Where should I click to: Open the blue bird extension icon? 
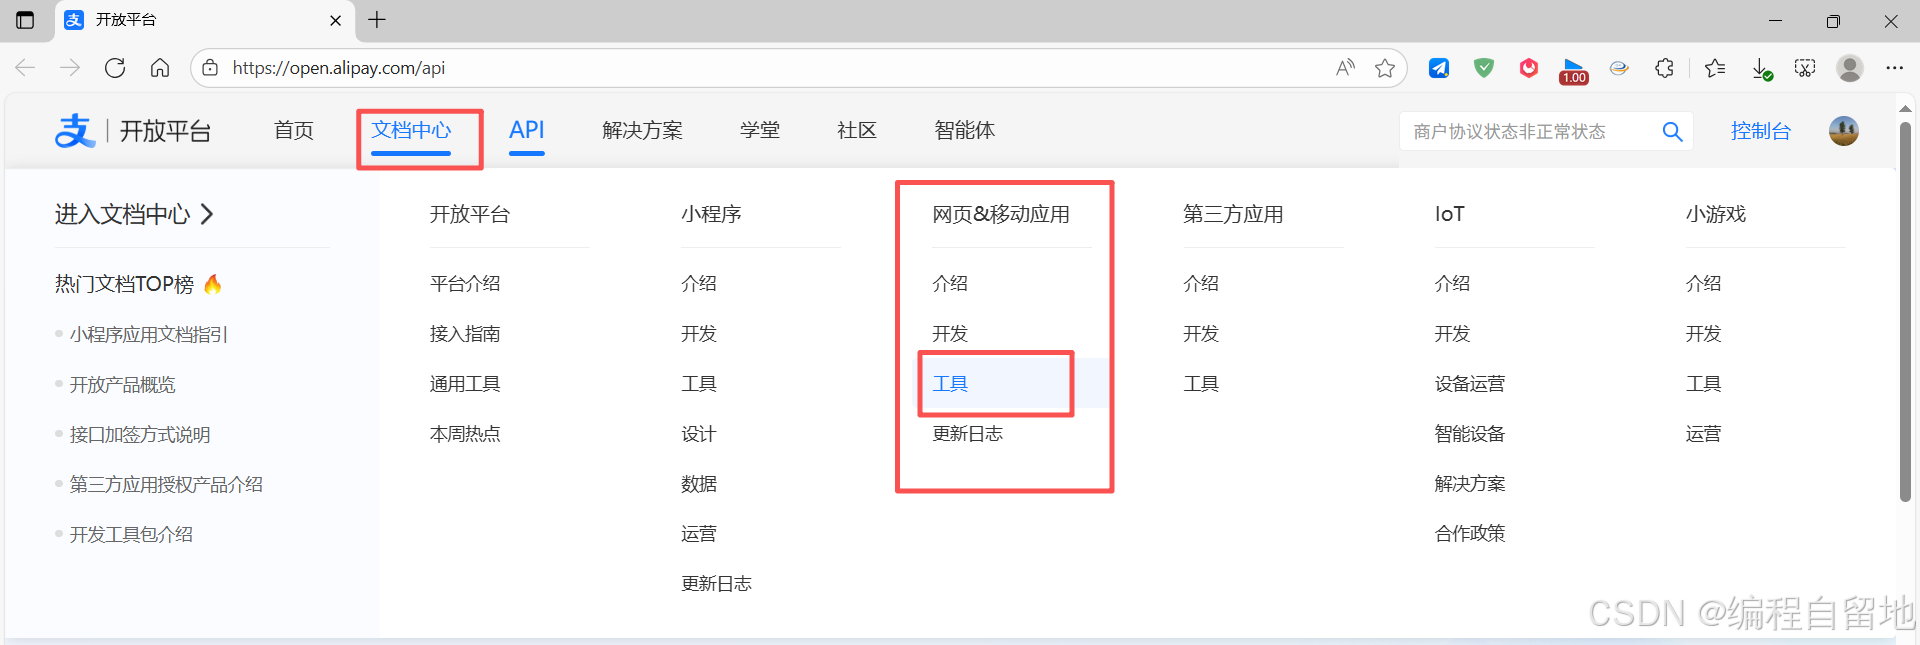1439,68
